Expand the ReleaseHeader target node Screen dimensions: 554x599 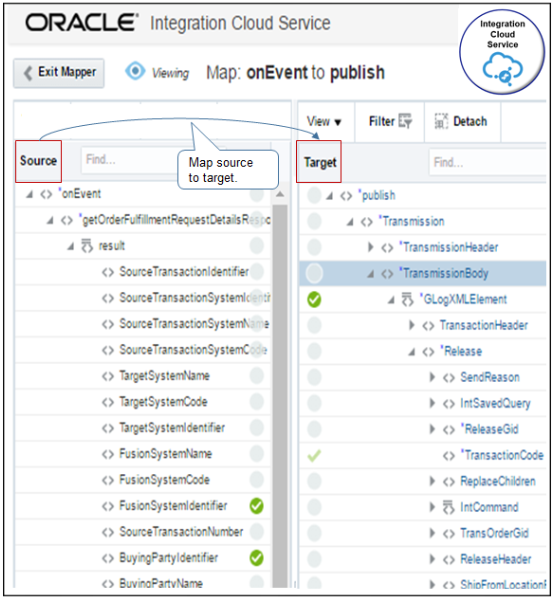(x=432, y=559)
